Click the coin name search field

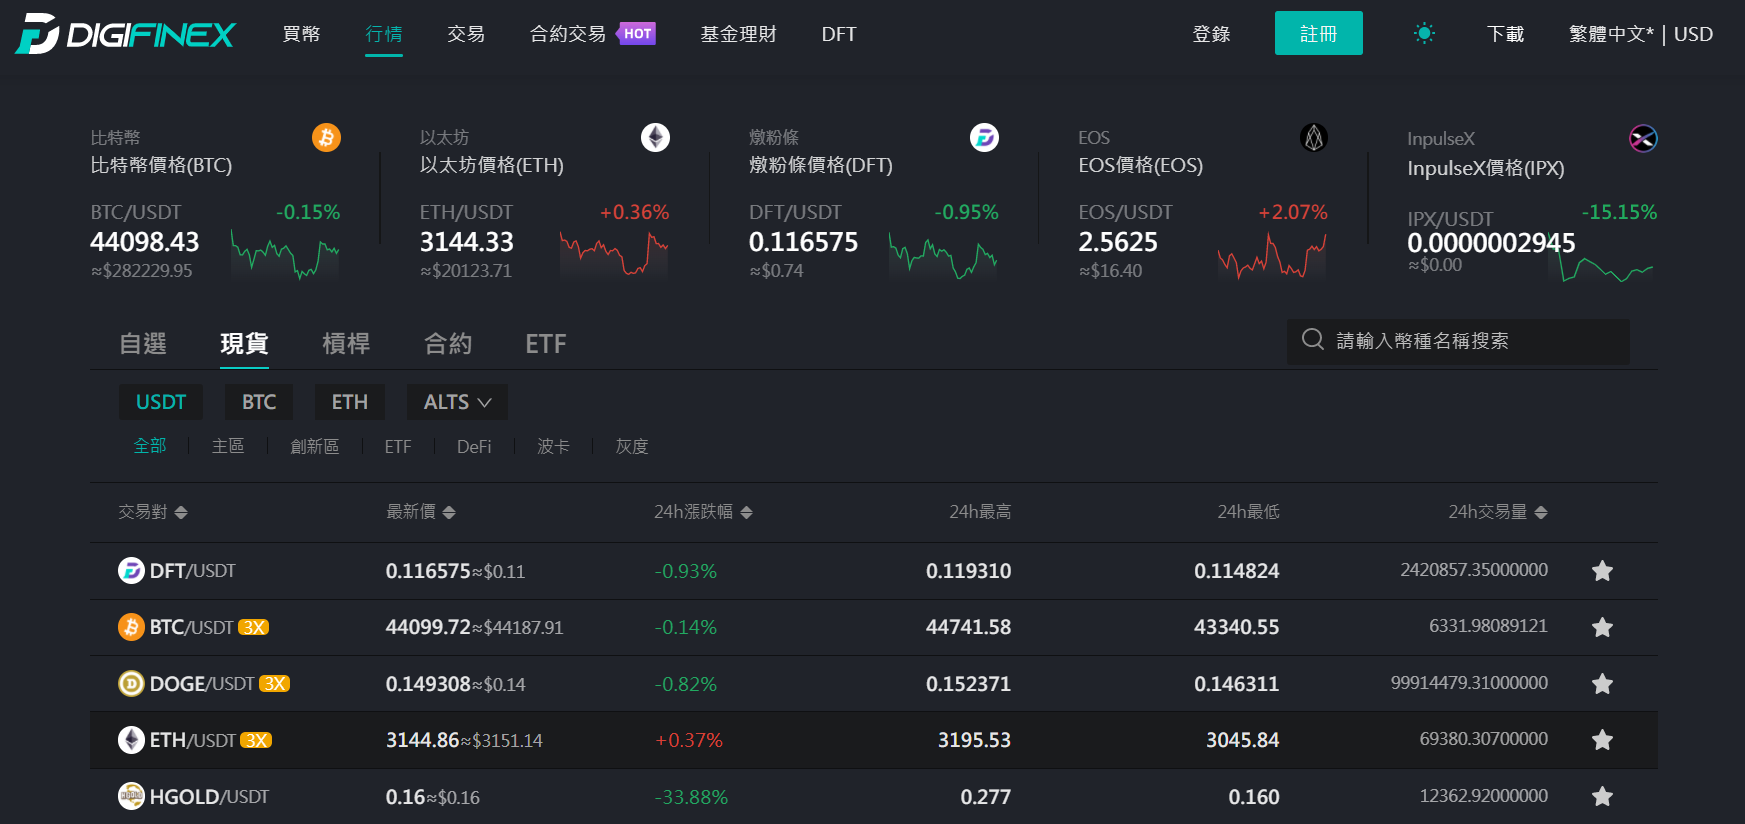click(x=1458, y=341)
